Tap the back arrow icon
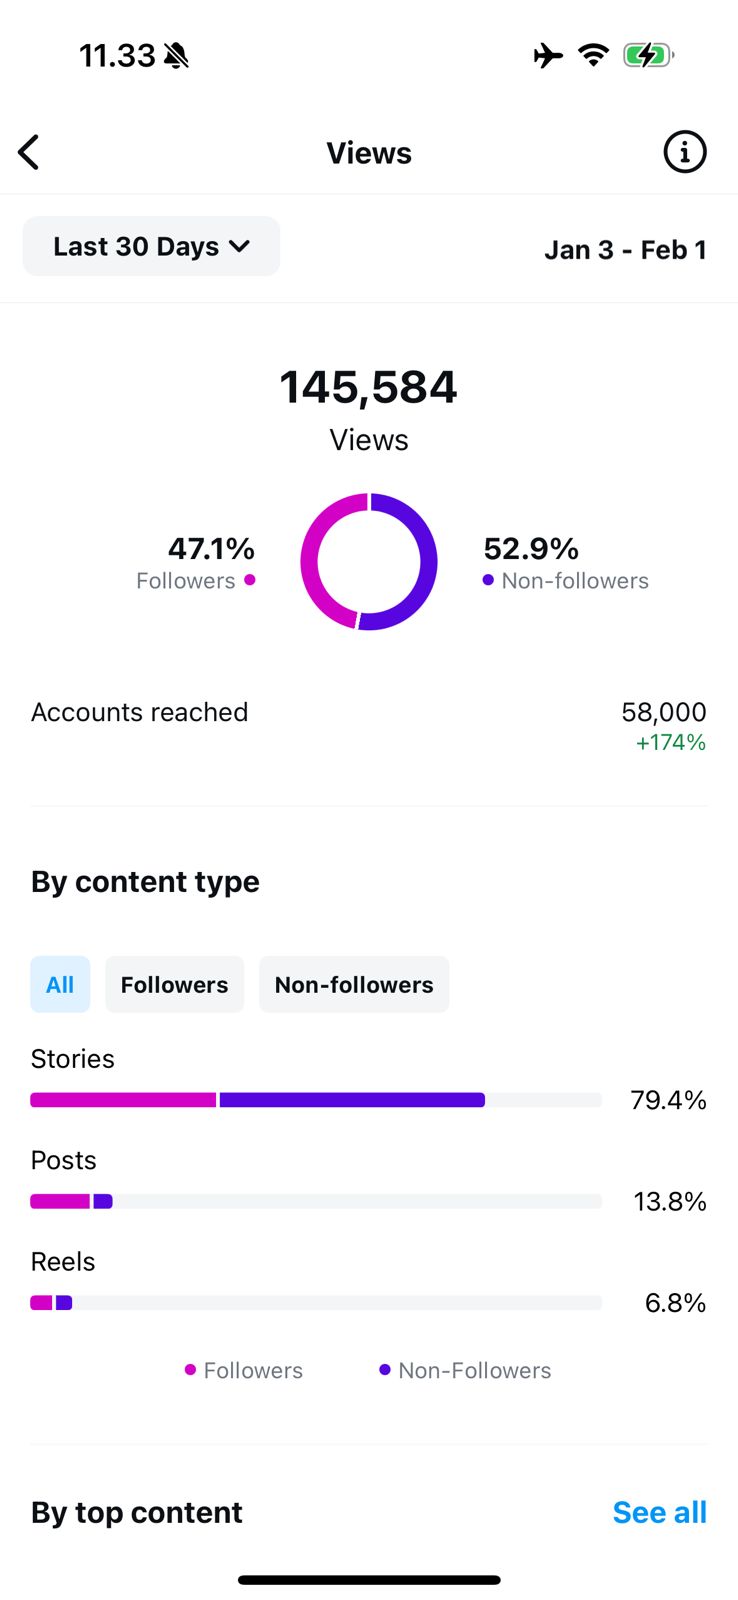The height and width of the screenshot is (1600, 738). click(29, 153)
